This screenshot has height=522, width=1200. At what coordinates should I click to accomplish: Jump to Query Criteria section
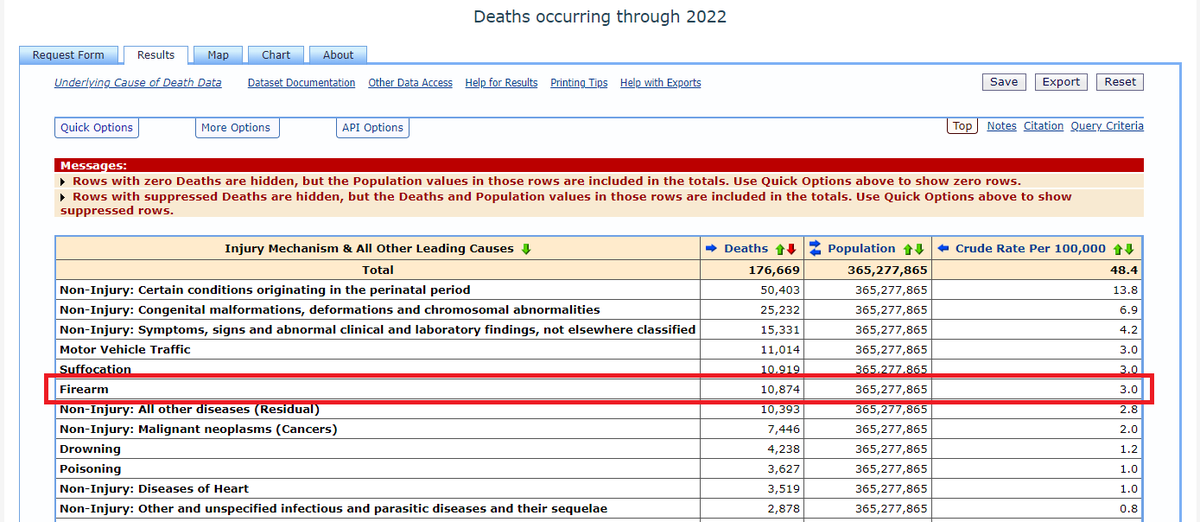click(x=1106, y=126)
